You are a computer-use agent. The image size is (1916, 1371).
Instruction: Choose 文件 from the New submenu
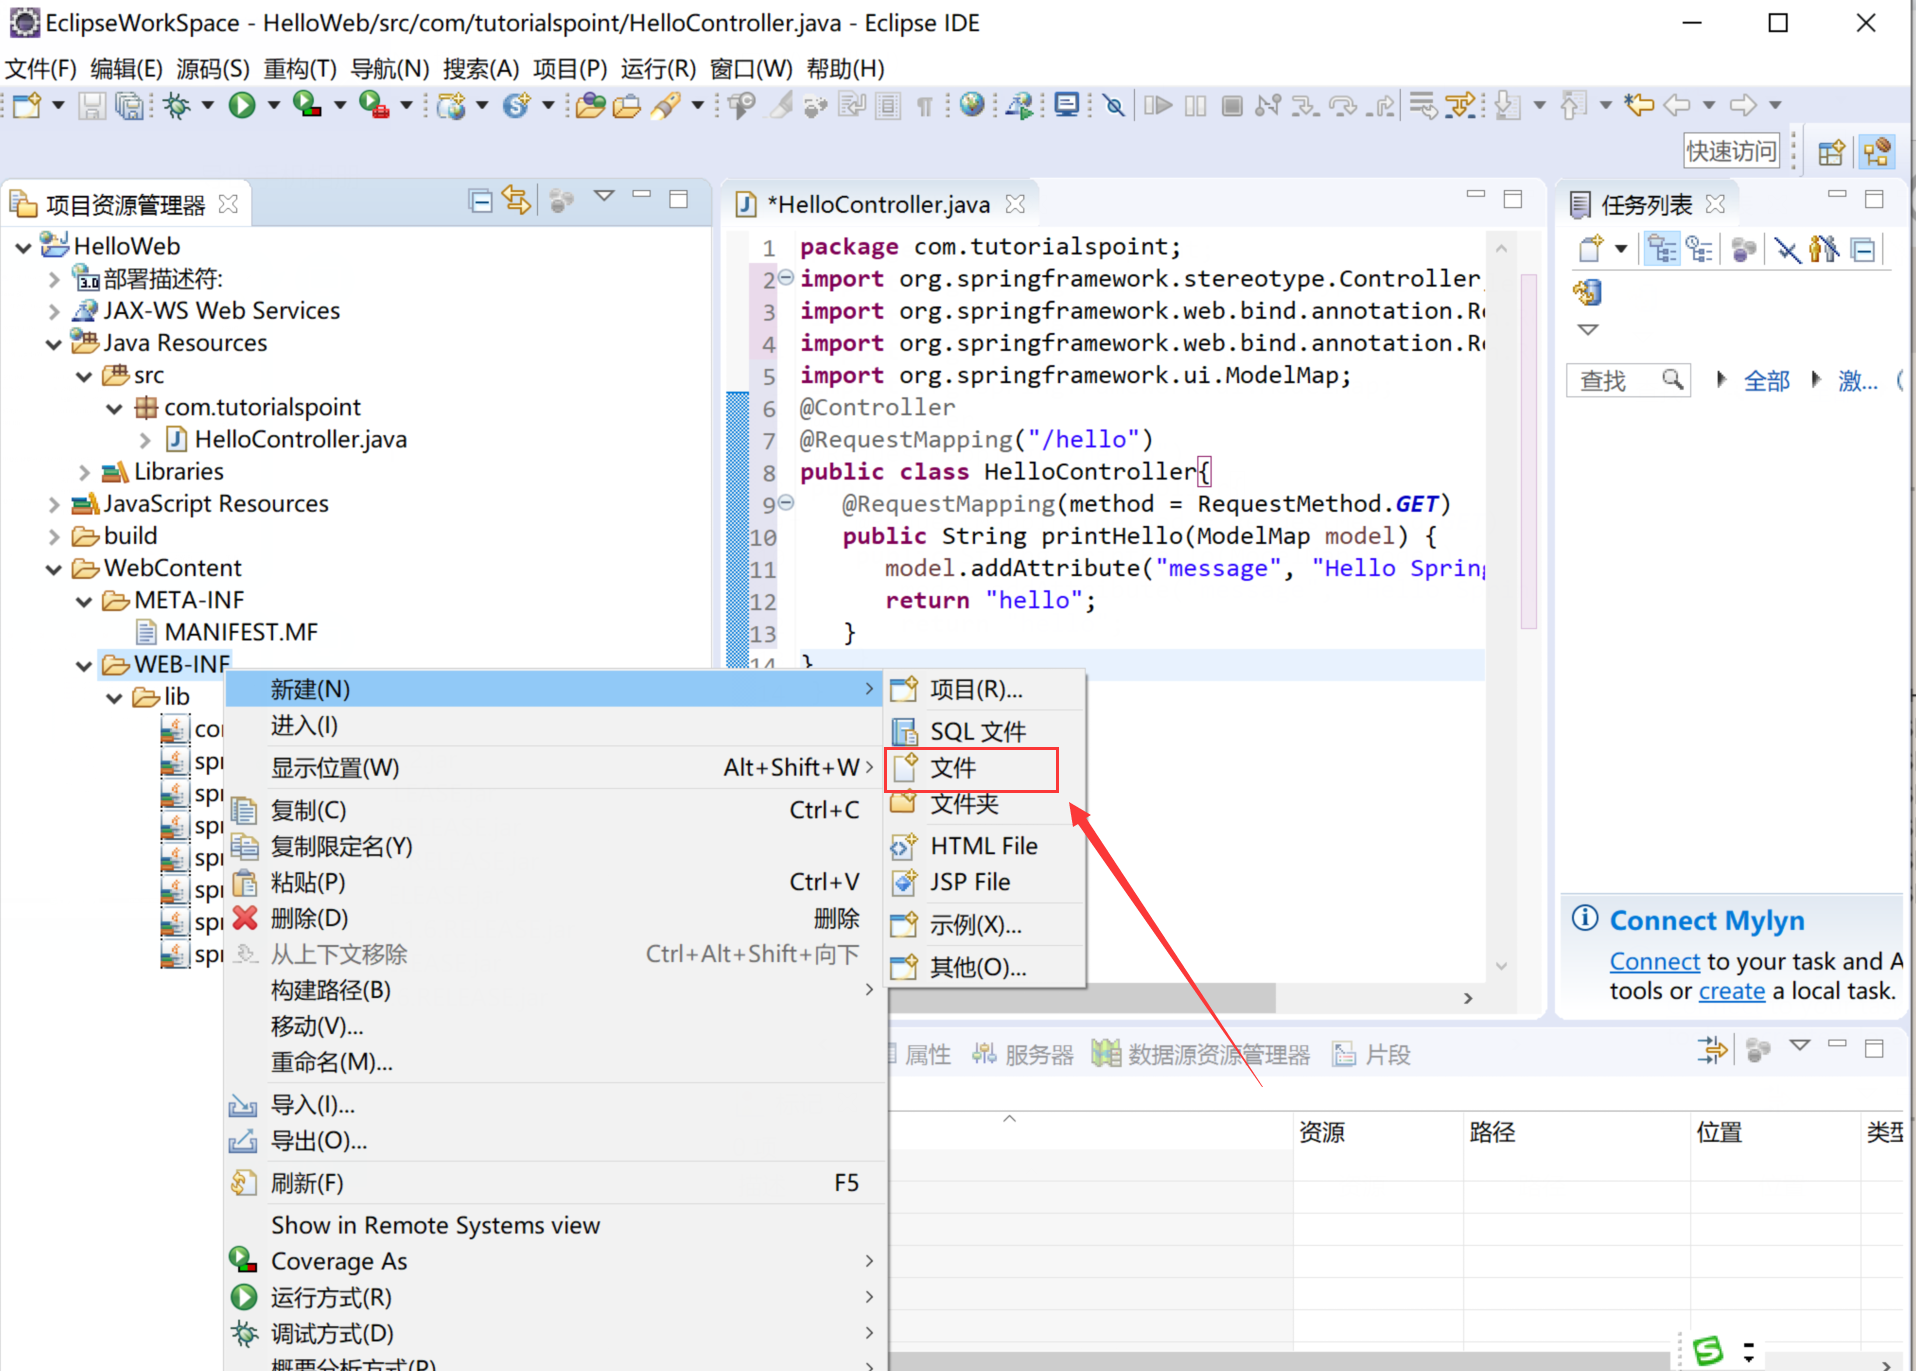click(x=953, y=768)
